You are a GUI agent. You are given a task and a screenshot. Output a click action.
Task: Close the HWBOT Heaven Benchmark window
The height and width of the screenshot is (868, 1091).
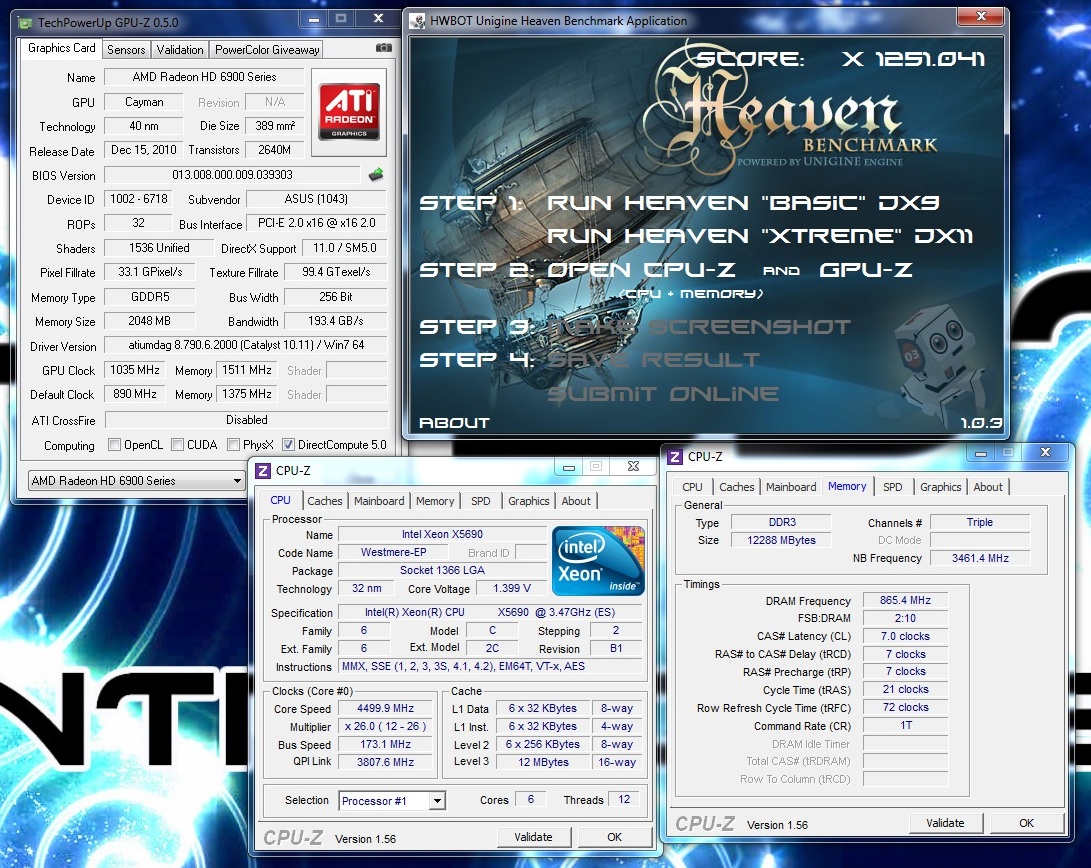point(980,17)
